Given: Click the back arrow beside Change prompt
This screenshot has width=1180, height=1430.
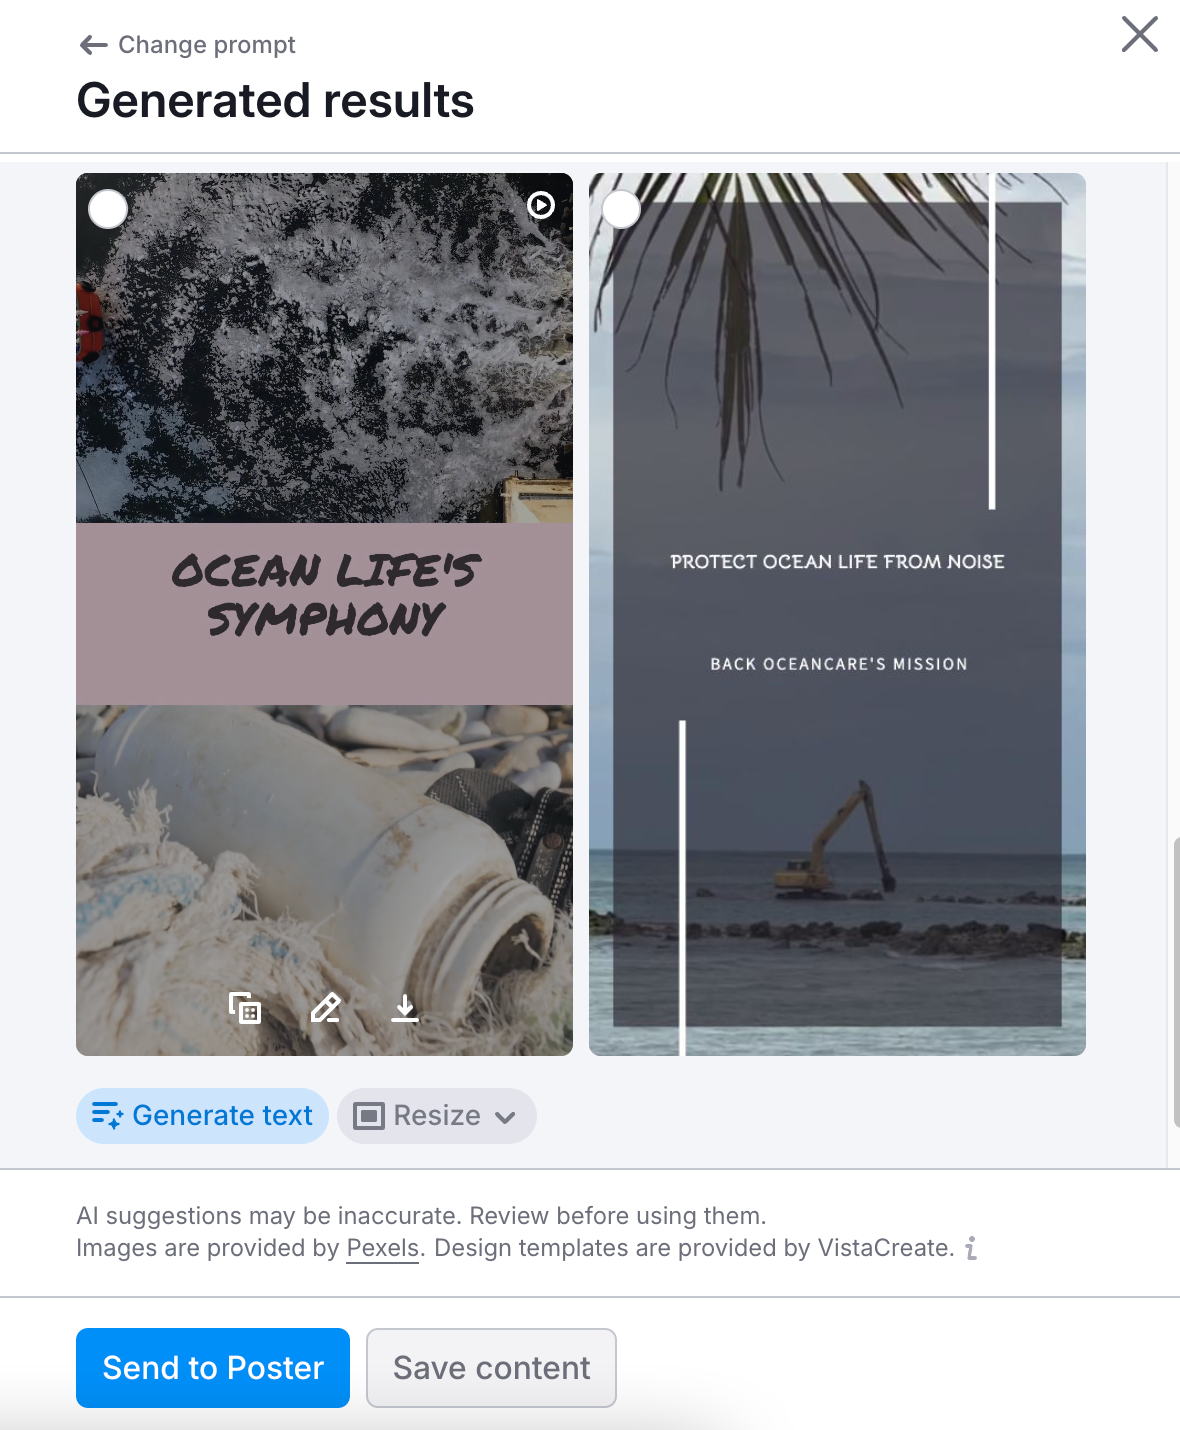Looking at the screenshot, I should click(93, 45).
